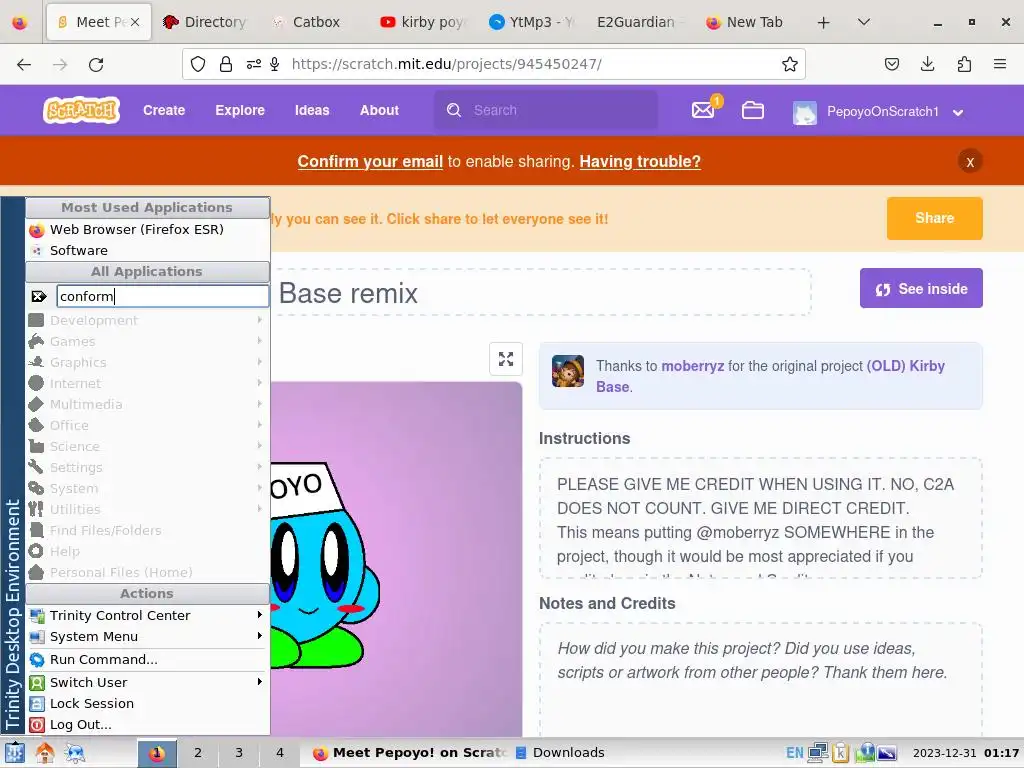This screenshot has height=768, width=1024.
Task: Expand the Switch User submenu
Action: 147,682
